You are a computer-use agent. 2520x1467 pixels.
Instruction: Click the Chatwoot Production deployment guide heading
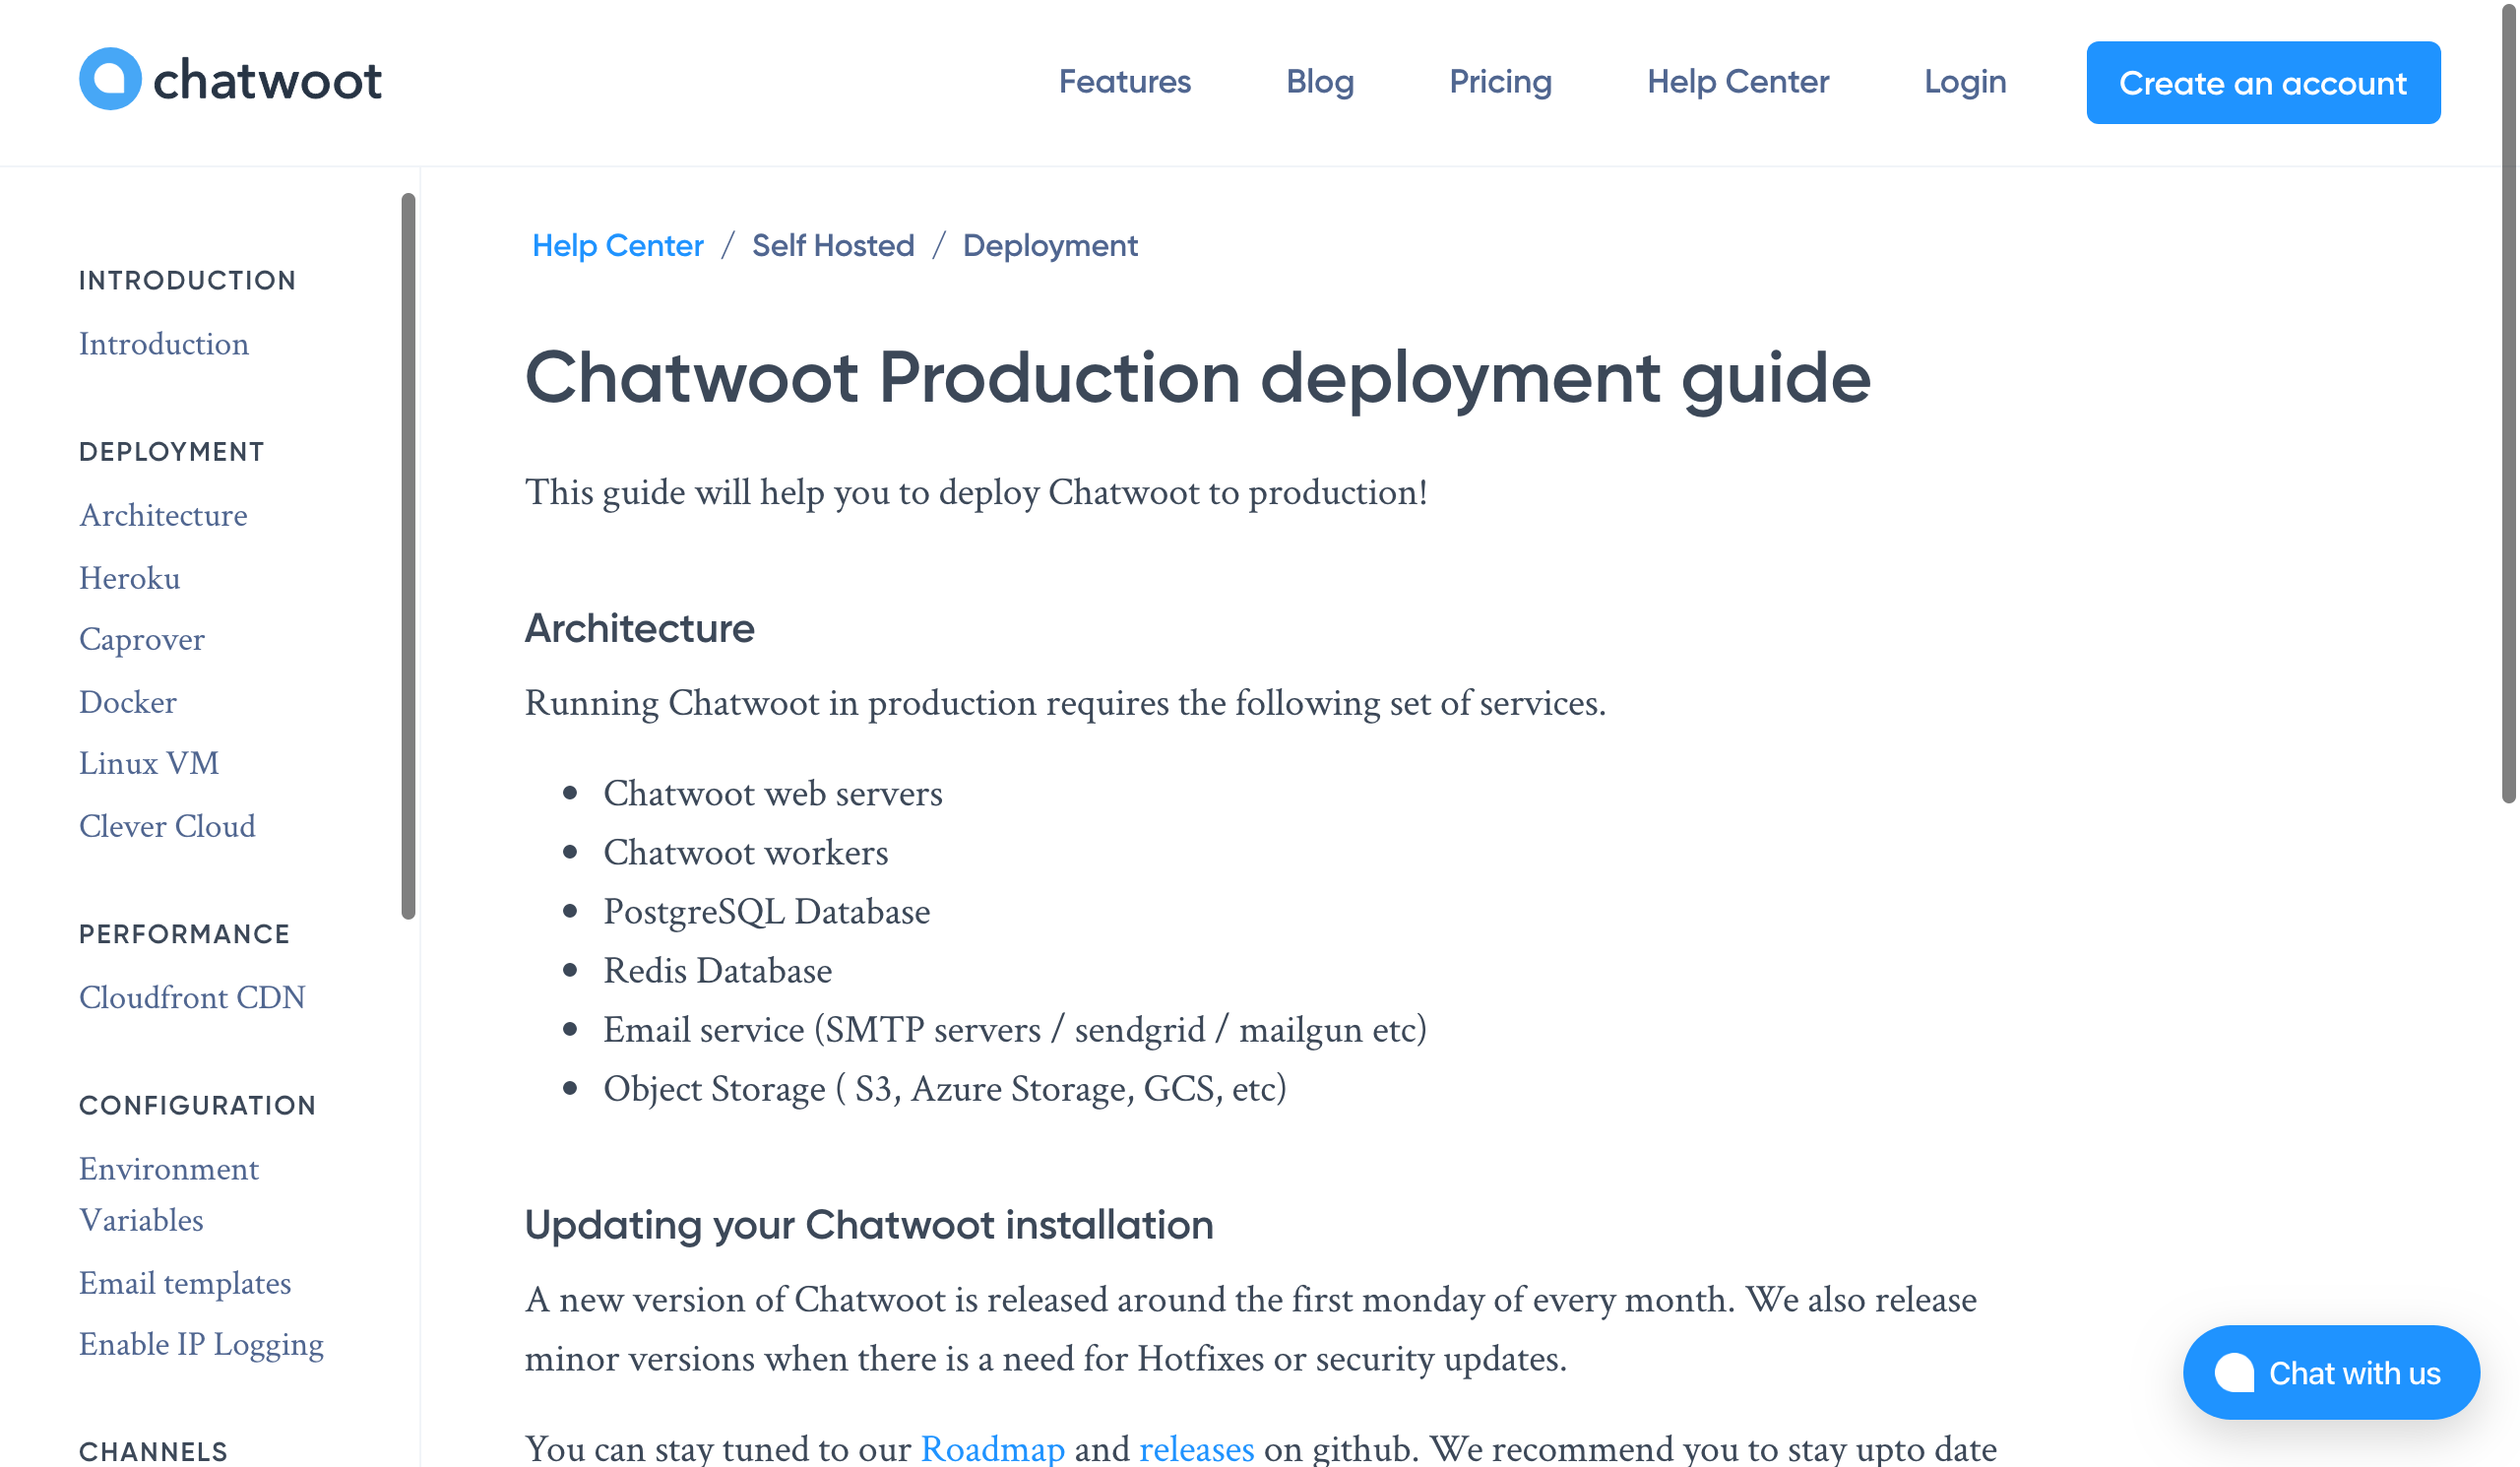(1197, 378)
